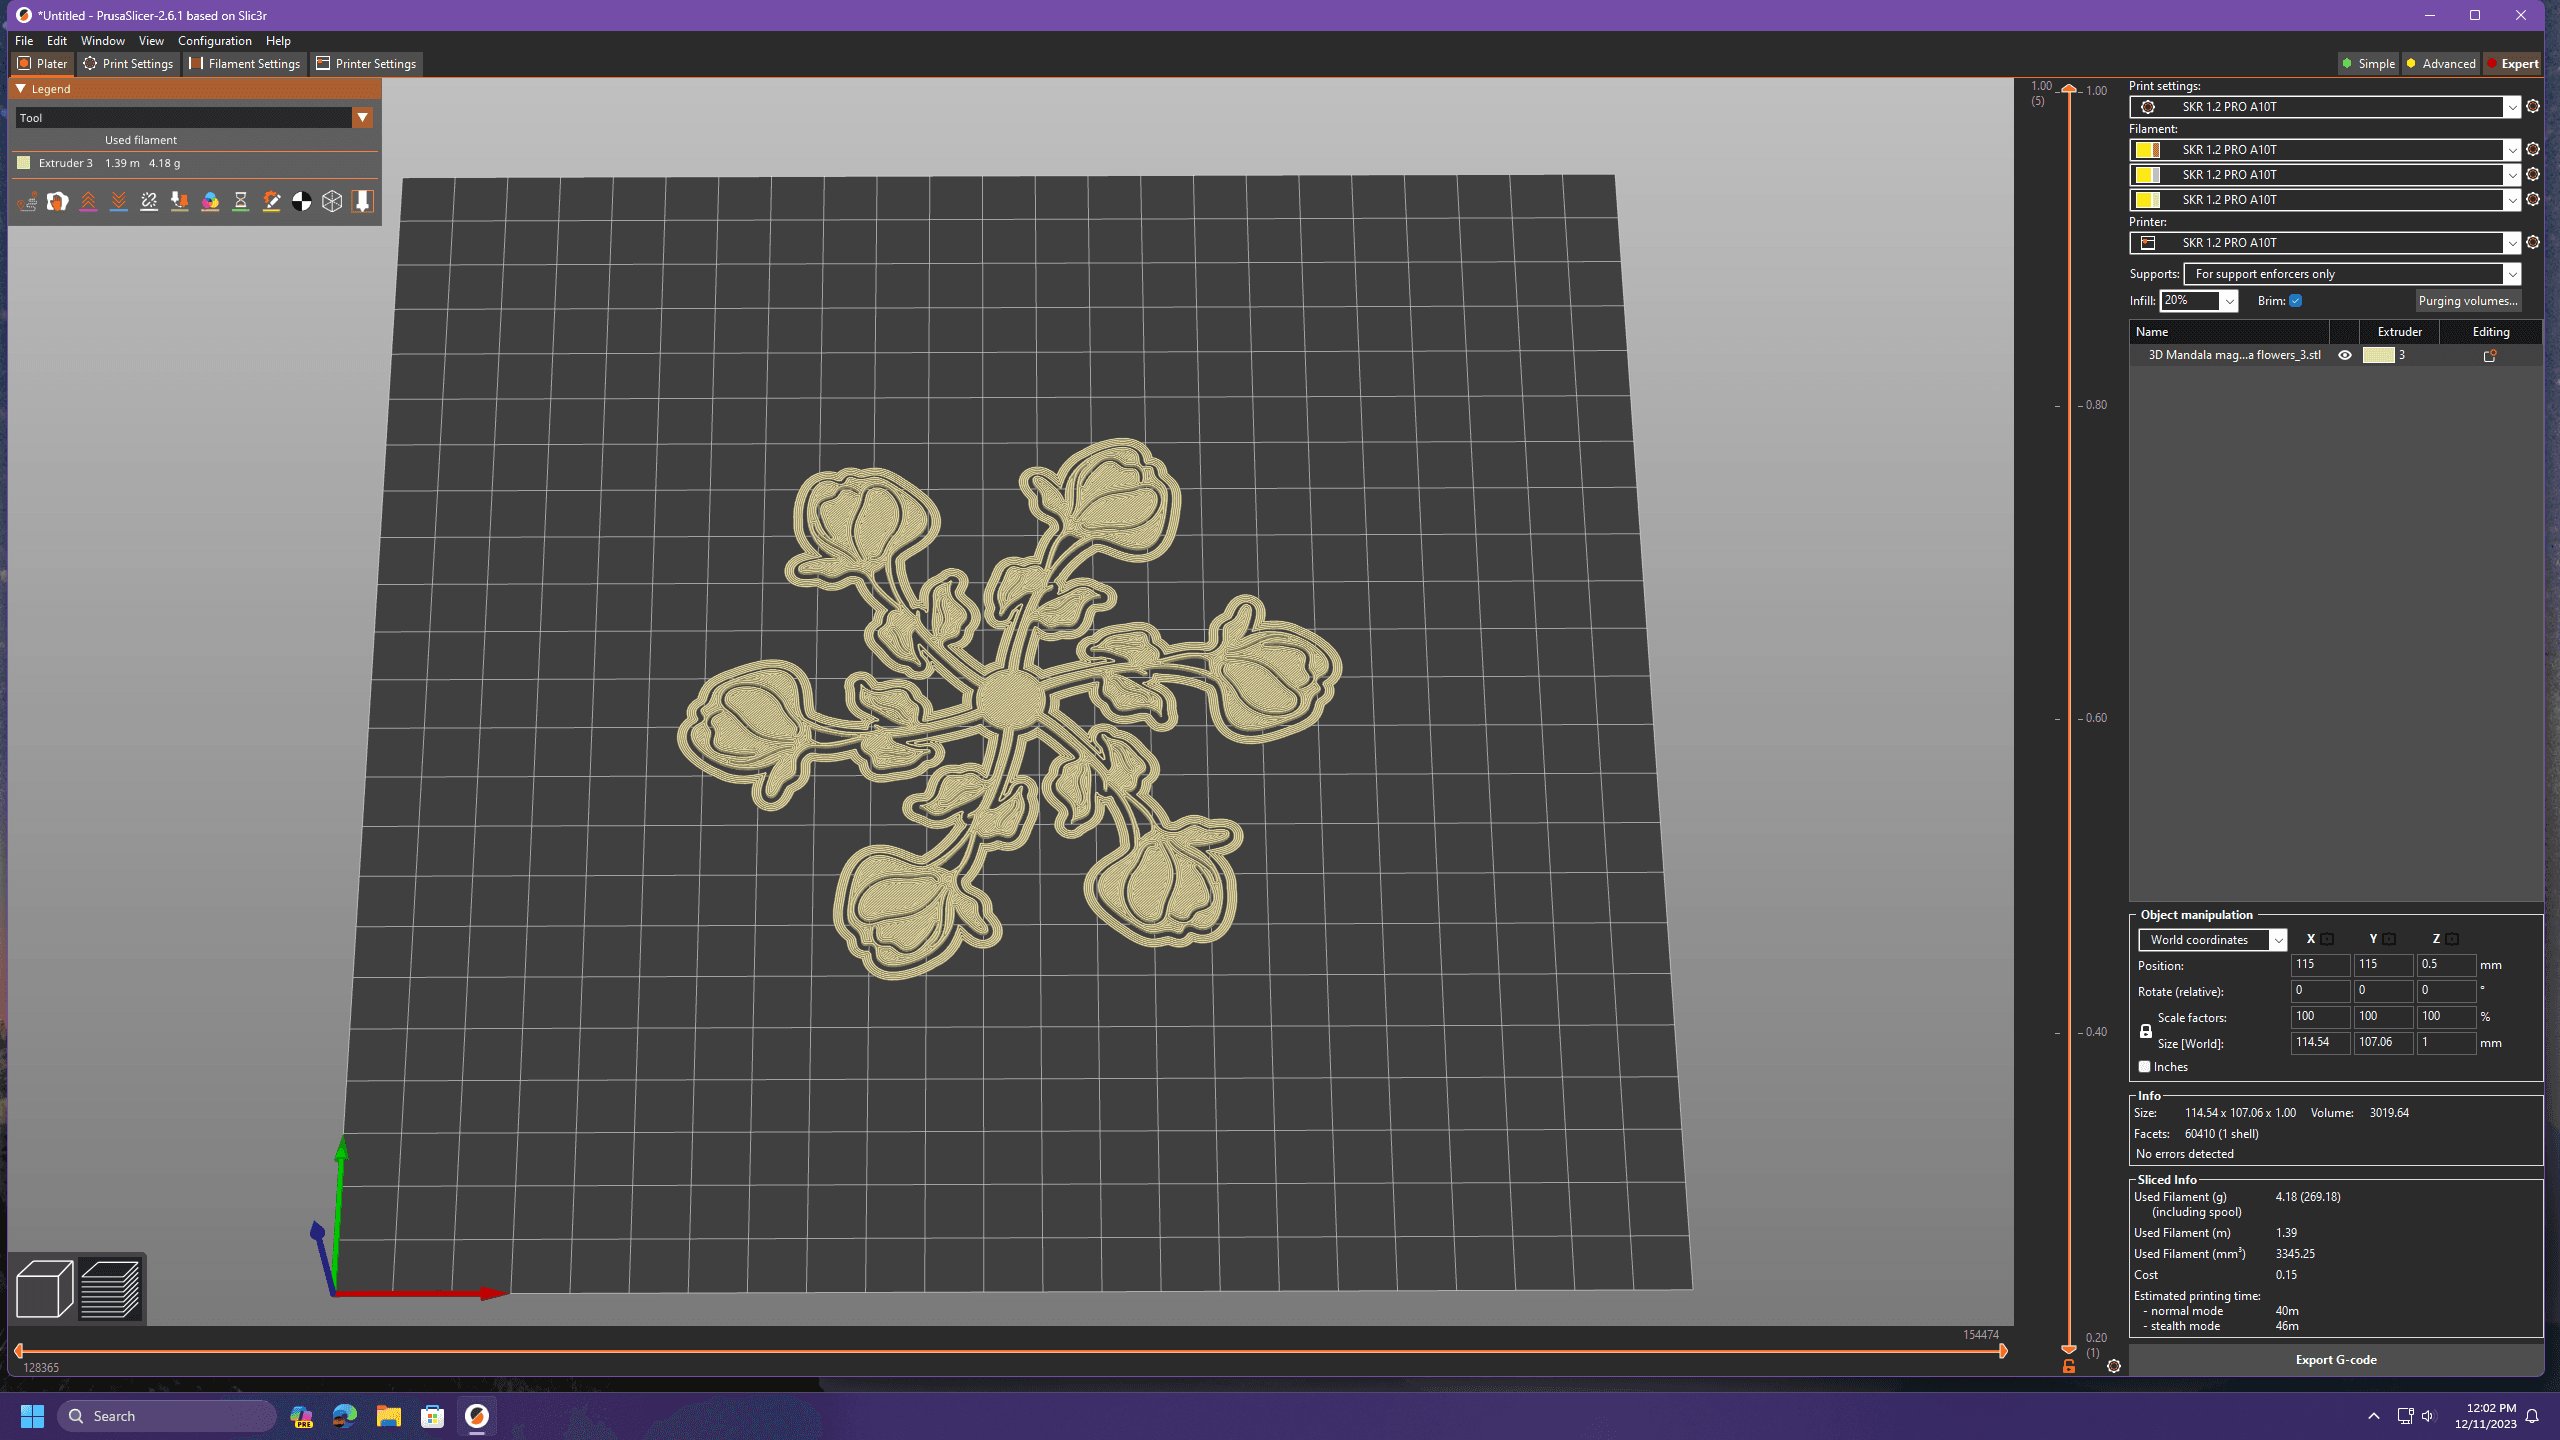Click the PrusaSlicer taskbar icon
This screenshot has height=1440, width=2560.
tap(476, 1415)
